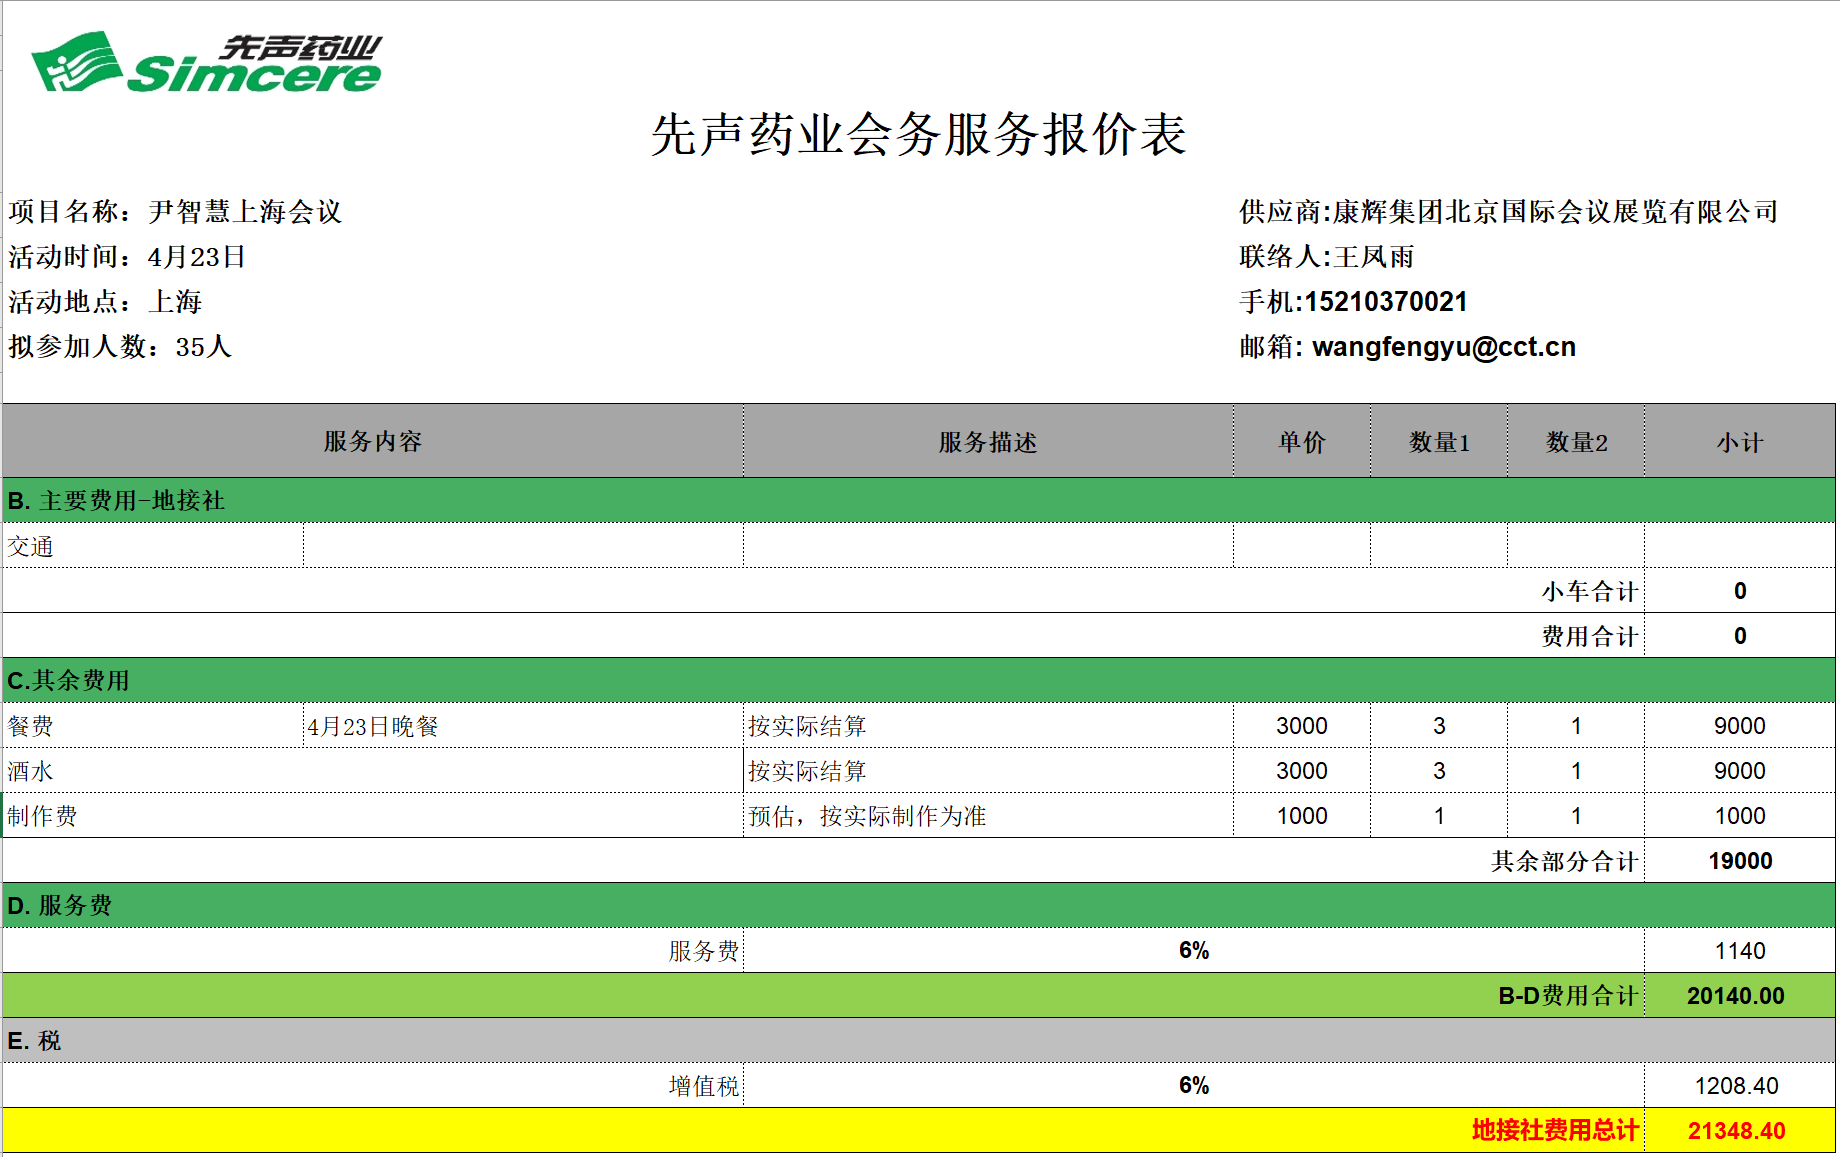
Task: Select the title cell 先声药业会务服务报价表
Action: [918, 134]
